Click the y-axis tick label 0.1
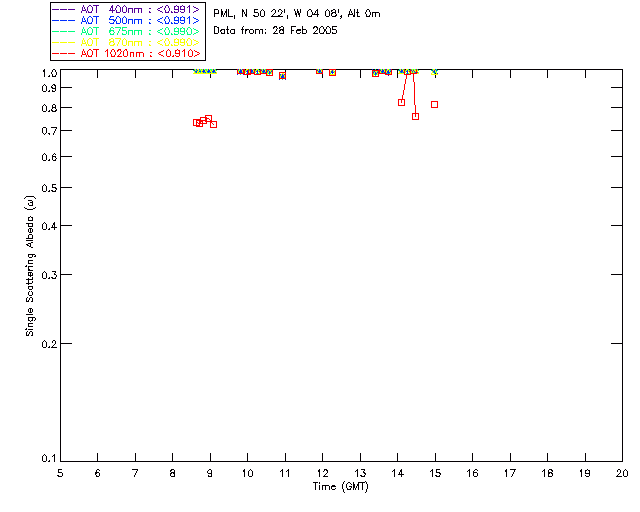The image size is (640, 512). click(x=49, y=459)
